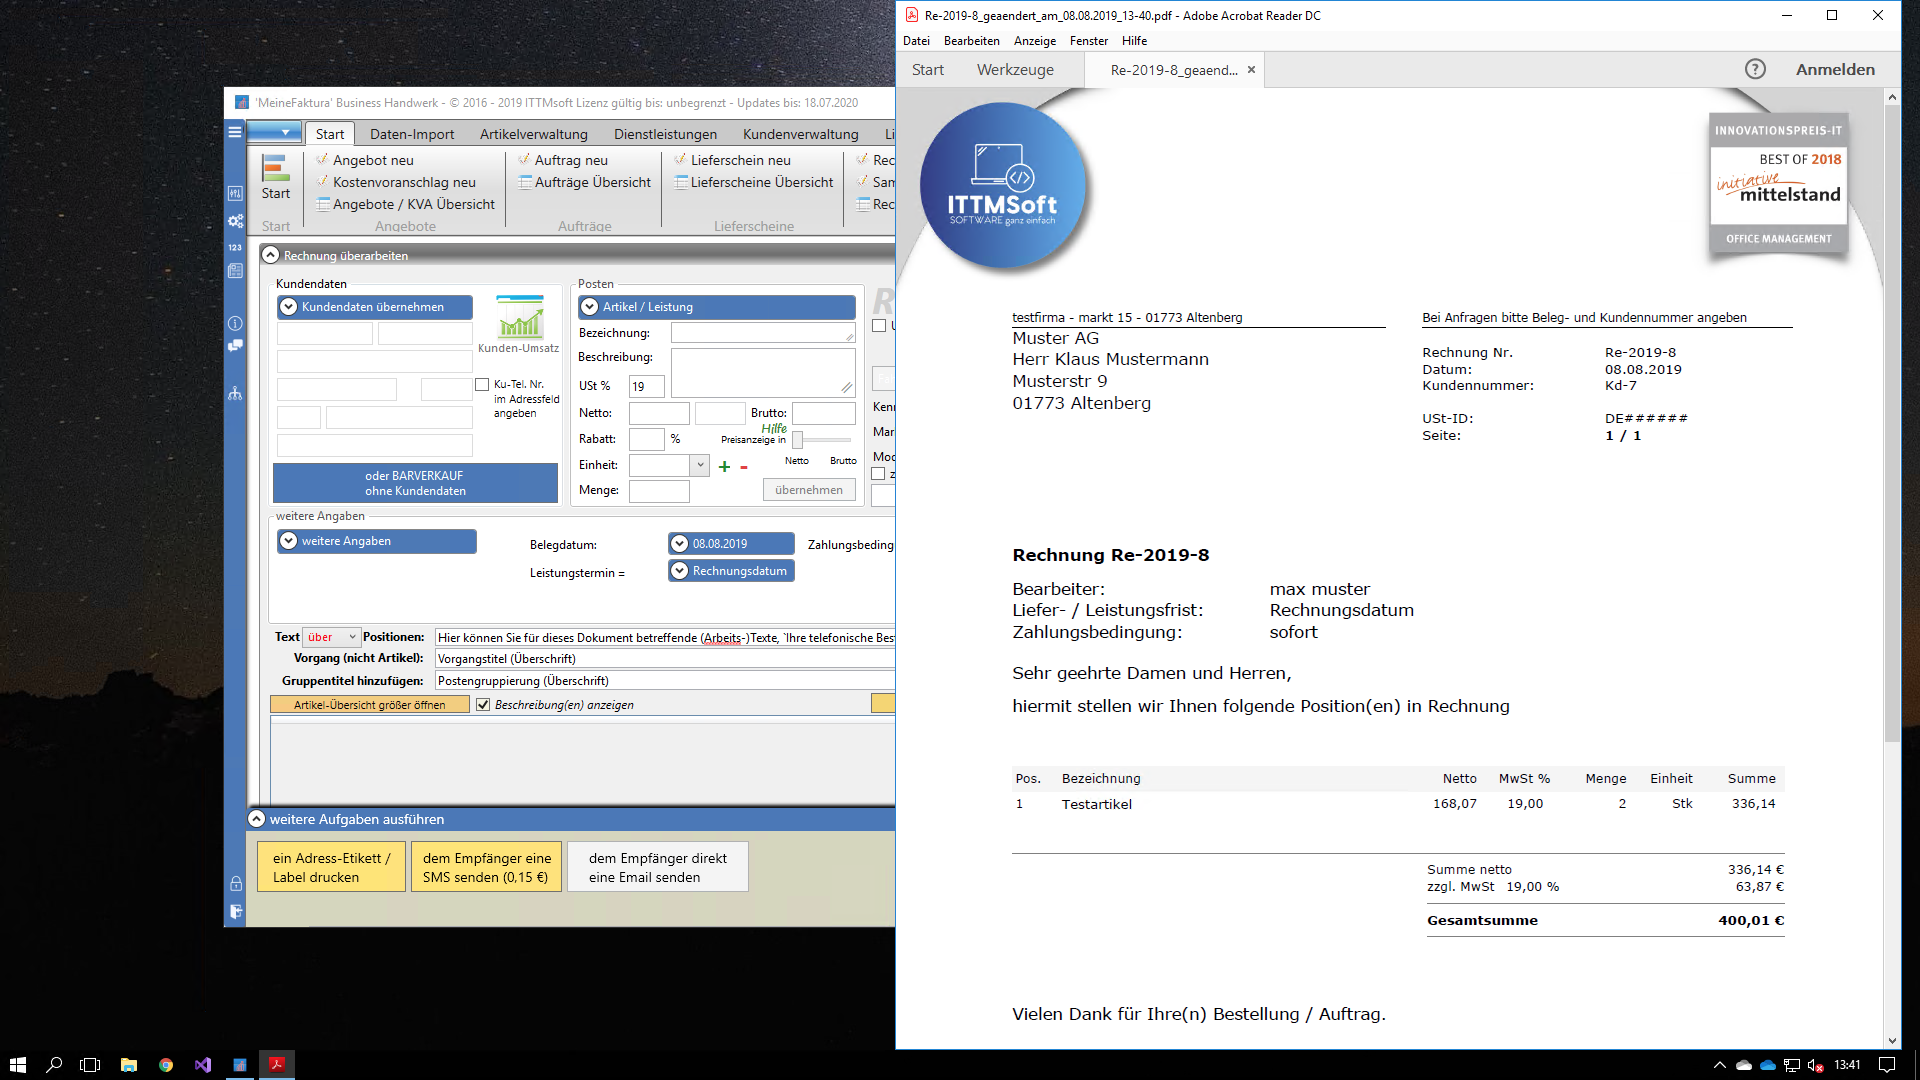1920x1080 pixels.
Task: Open the newspaper icon in MeineFaktura sidebar
Action: 235,271
